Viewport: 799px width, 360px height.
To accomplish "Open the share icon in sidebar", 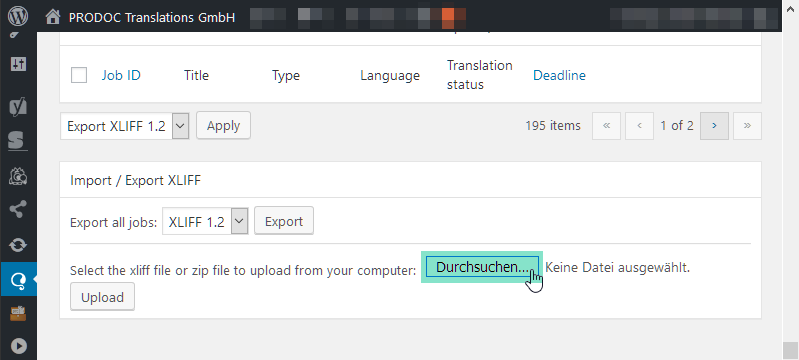I will click(18, 209).
